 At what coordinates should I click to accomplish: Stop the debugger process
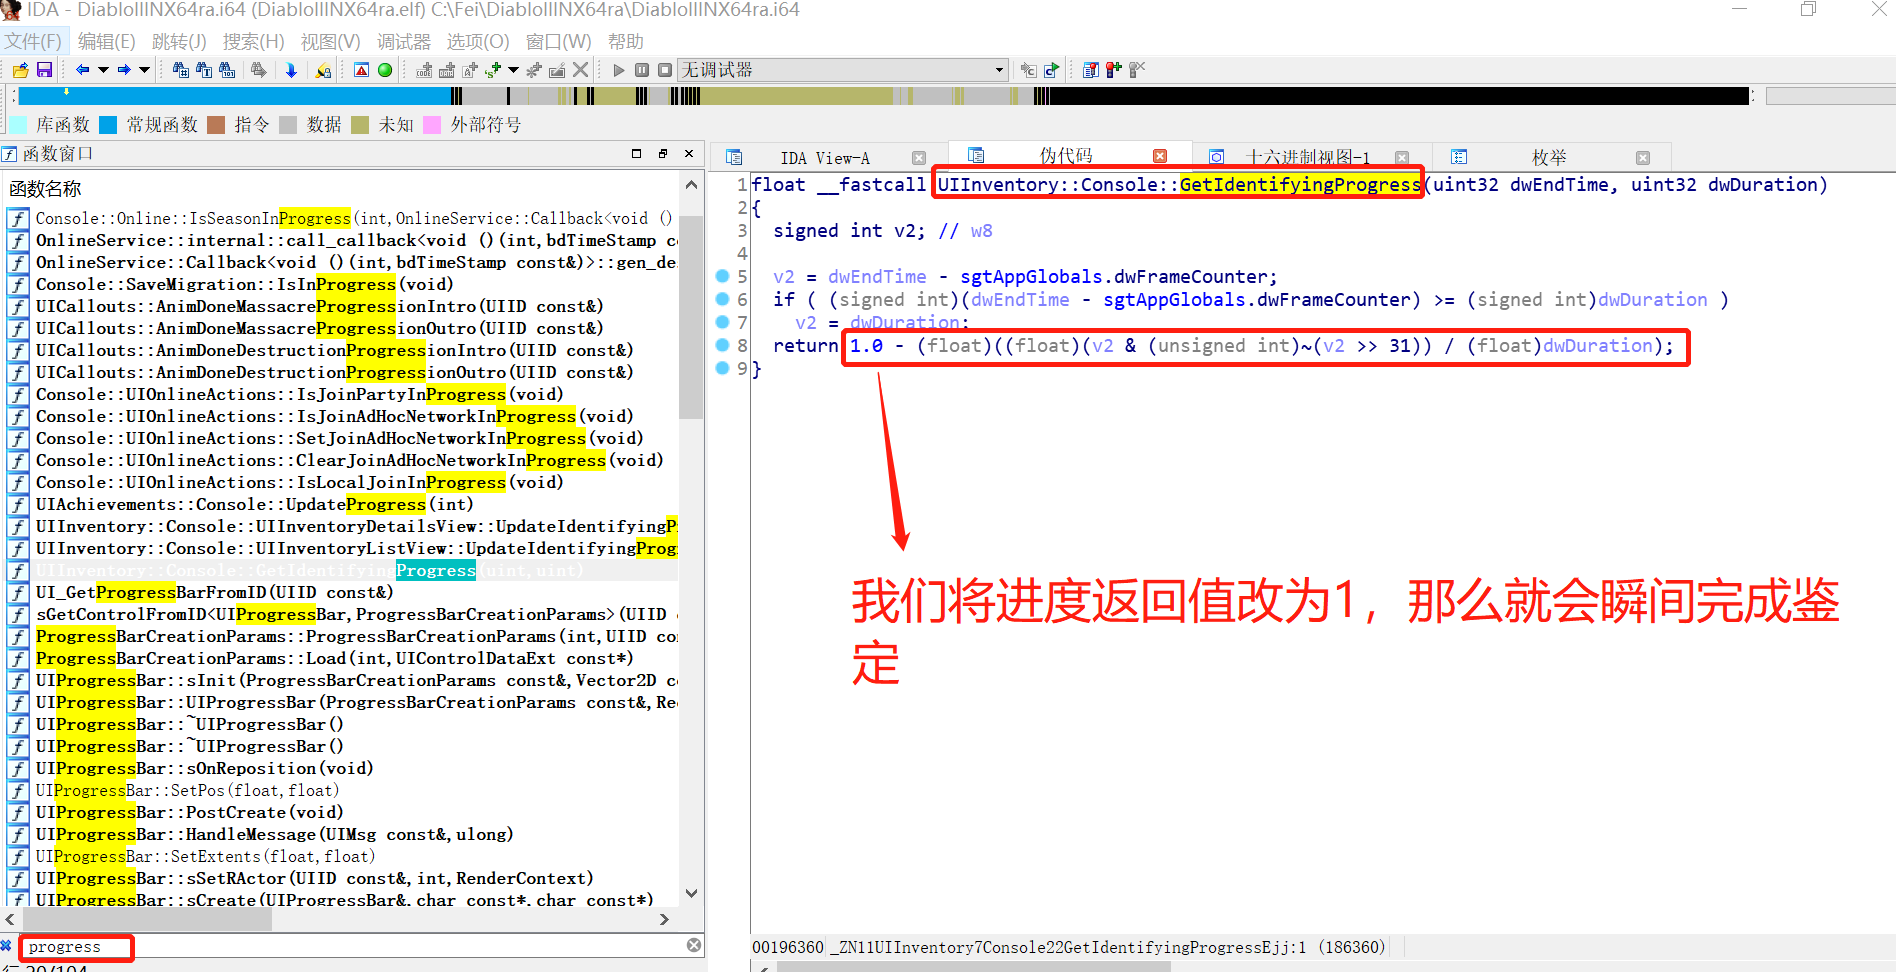click(665, 70)
